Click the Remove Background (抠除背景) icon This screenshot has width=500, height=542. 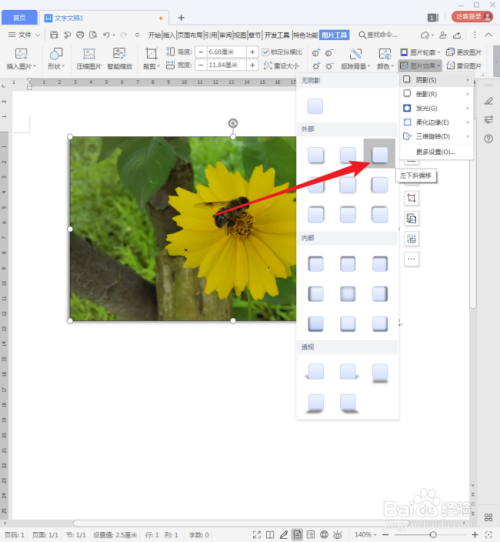pyautogui.click(x=355, y=54)
